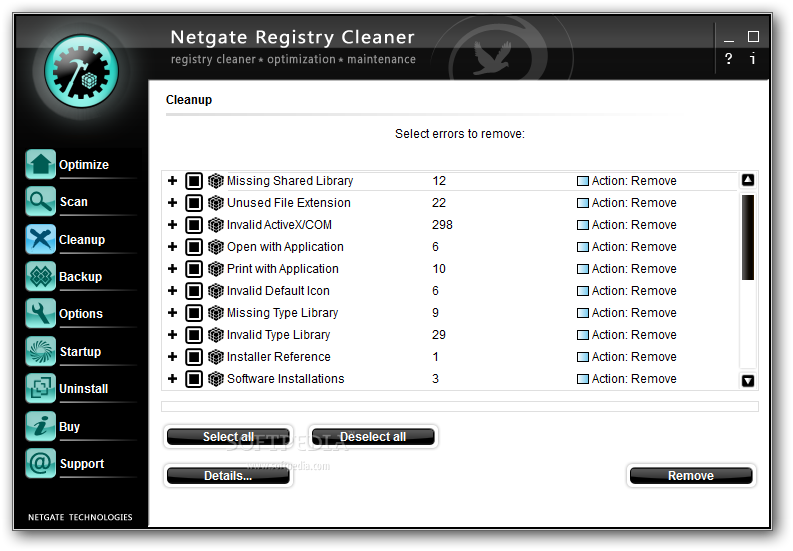The width and height of the screenshot is (793, 551).
Task: Toggle the Unused File Extension checkbox
Action: (194, 203)
